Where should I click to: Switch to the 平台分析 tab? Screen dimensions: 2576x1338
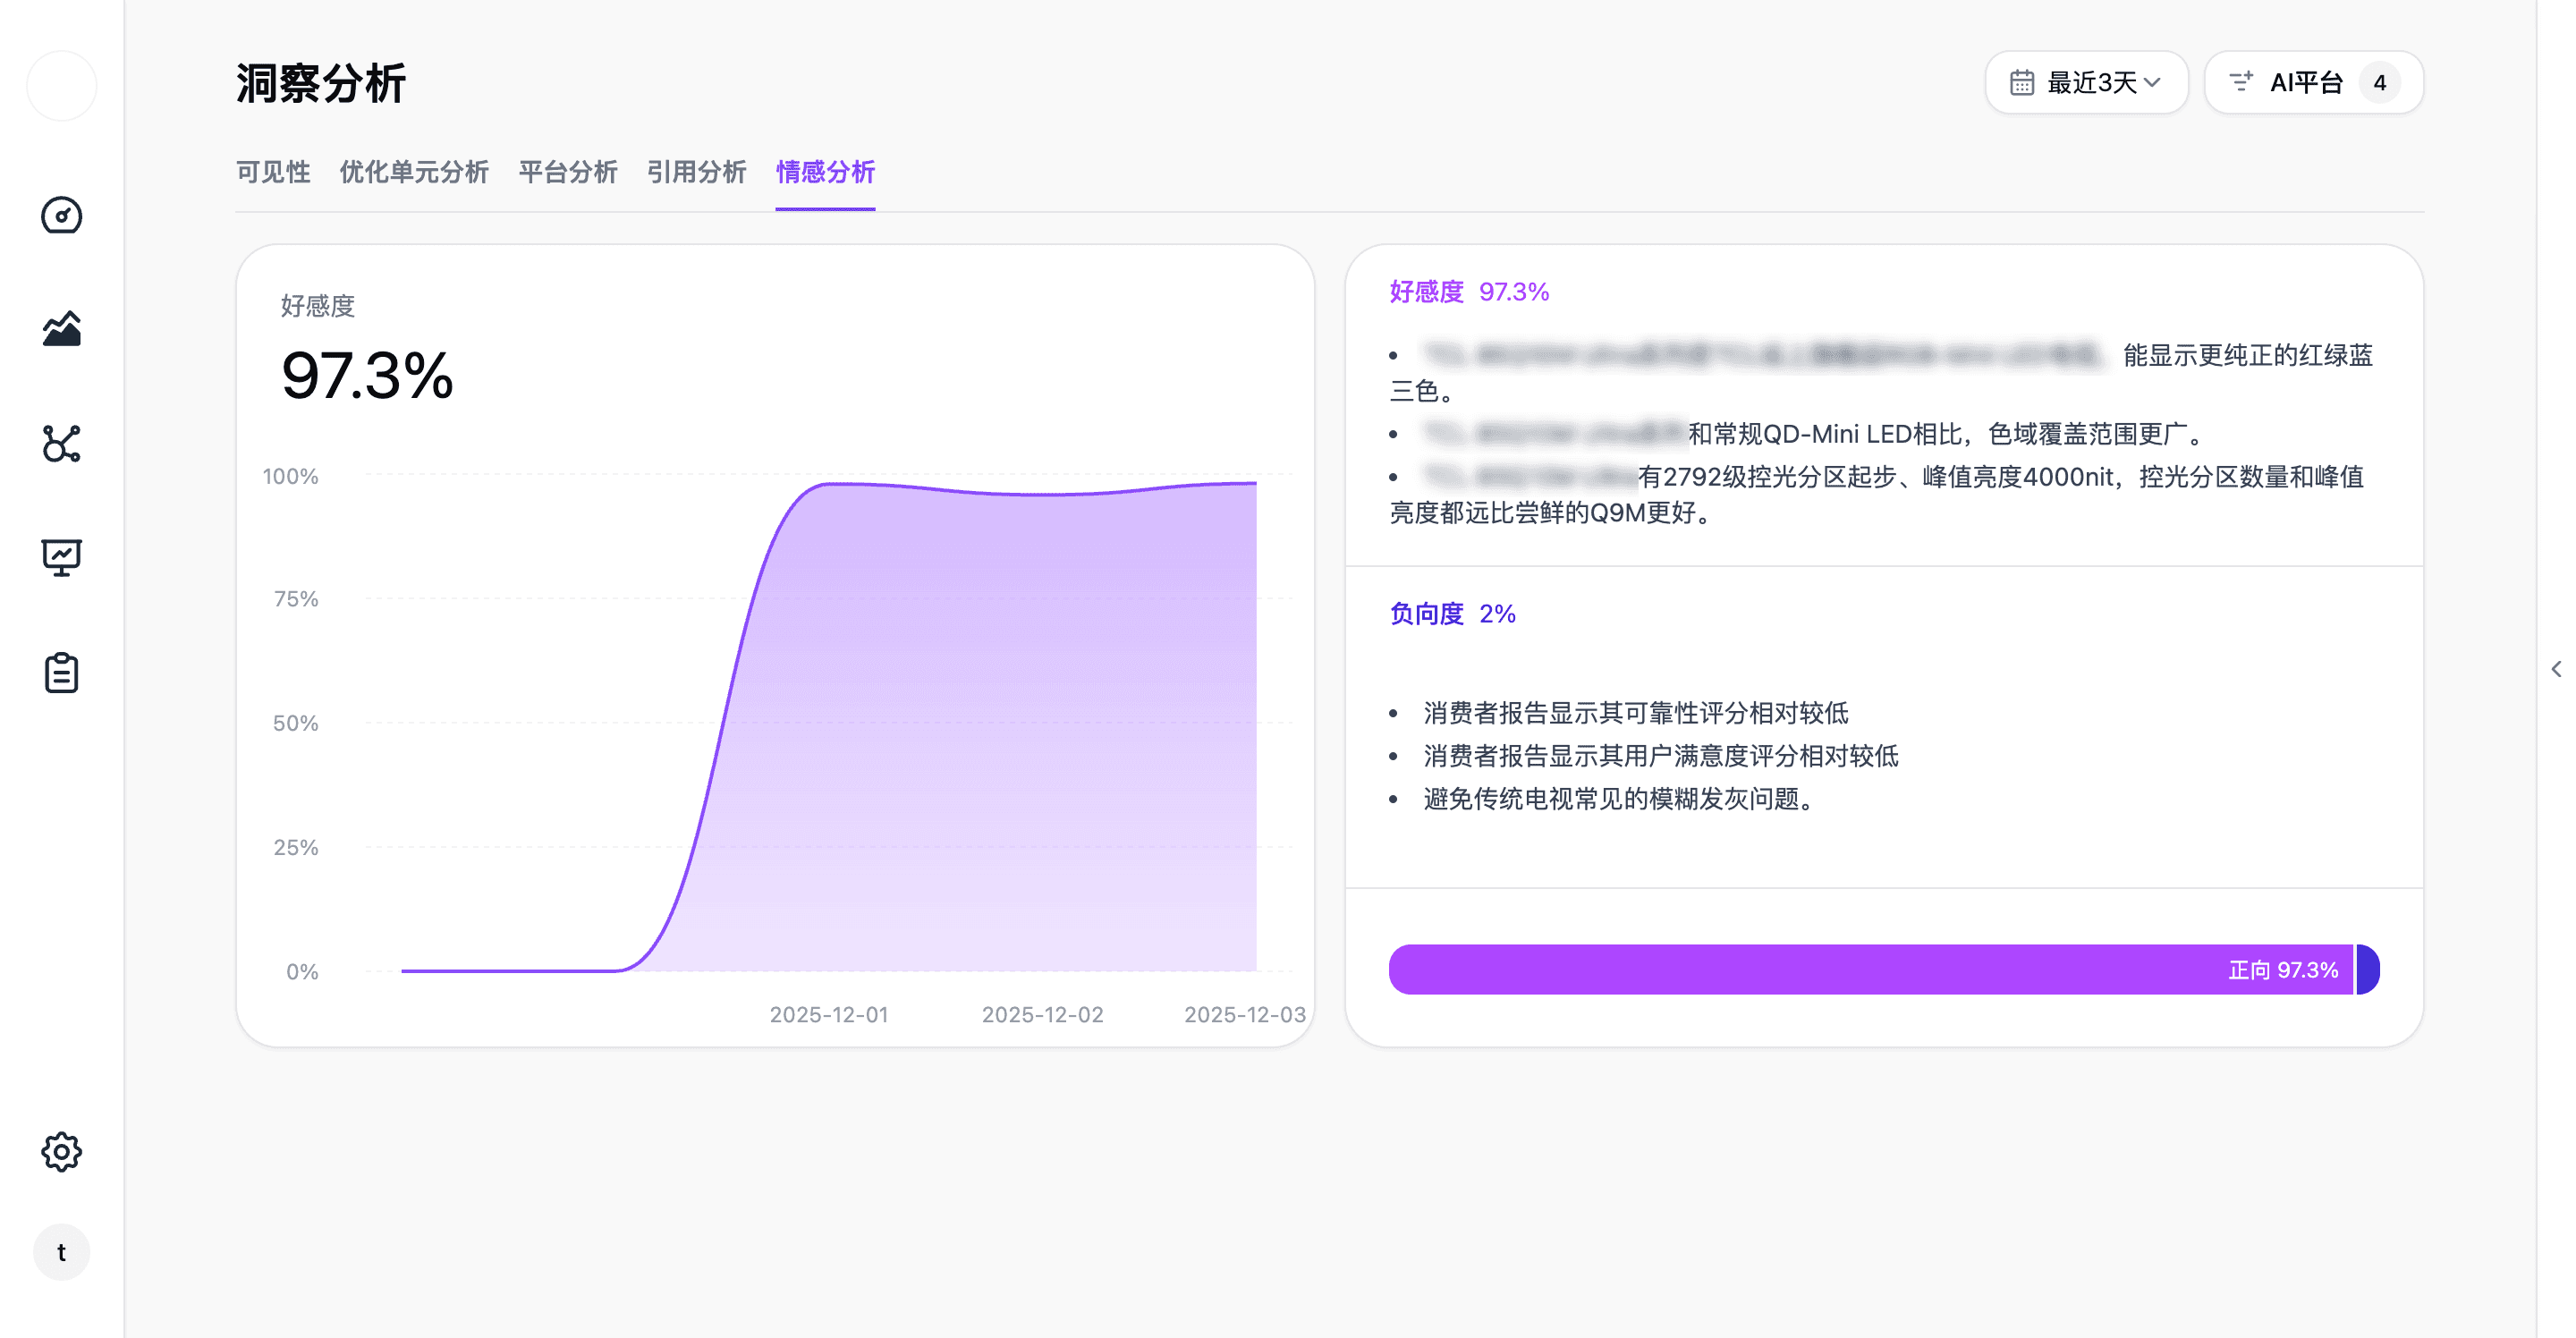click(567, 172)
